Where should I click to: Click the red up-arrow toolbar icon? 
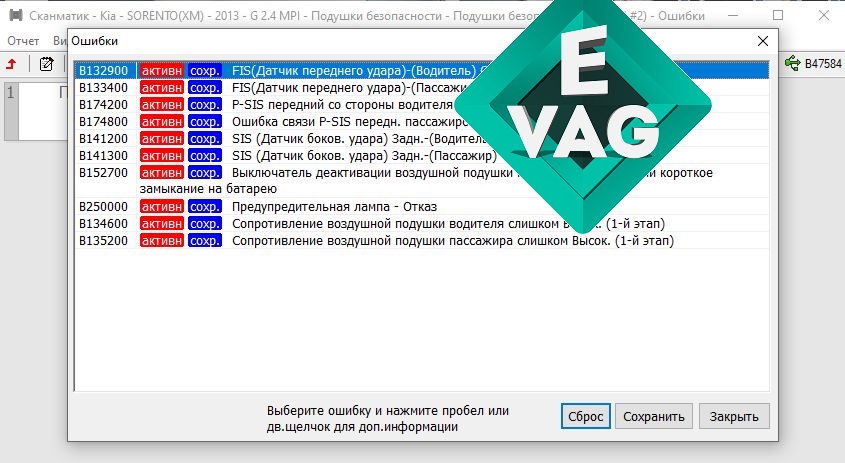[x=11, y=64]
